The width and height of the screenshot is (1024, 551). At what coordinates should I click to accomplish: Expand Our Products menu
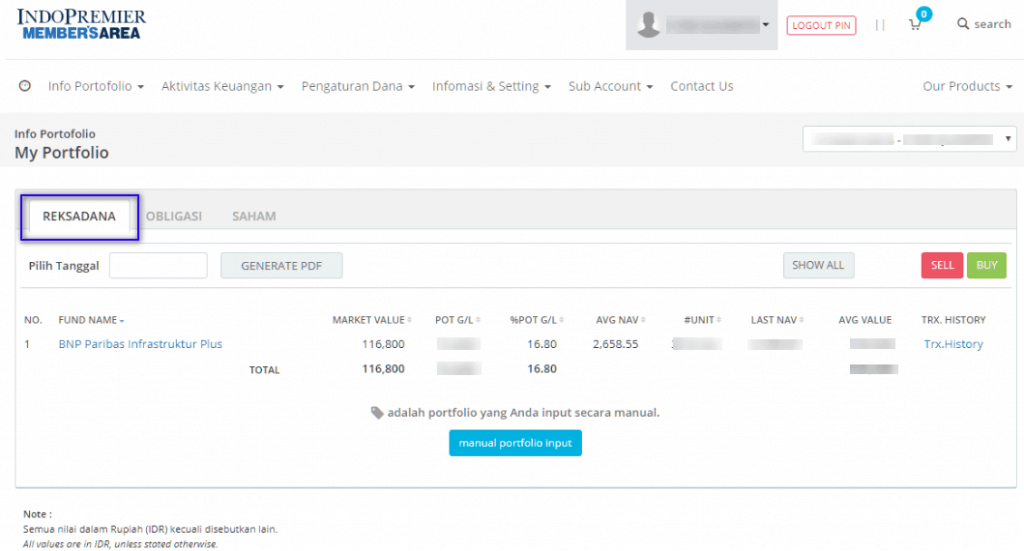pyautogui.click(x=967, y=86)
